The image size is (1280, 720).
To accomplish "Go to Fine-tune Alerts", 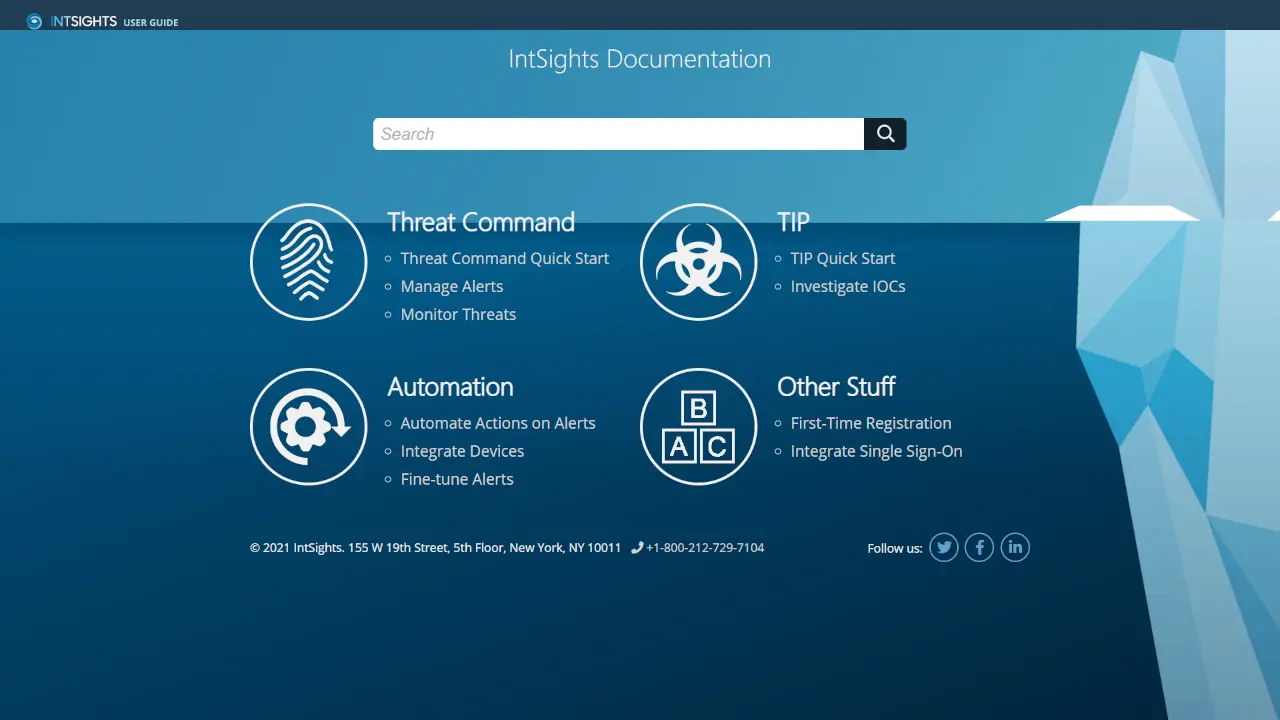I will [x=457, y=479].
